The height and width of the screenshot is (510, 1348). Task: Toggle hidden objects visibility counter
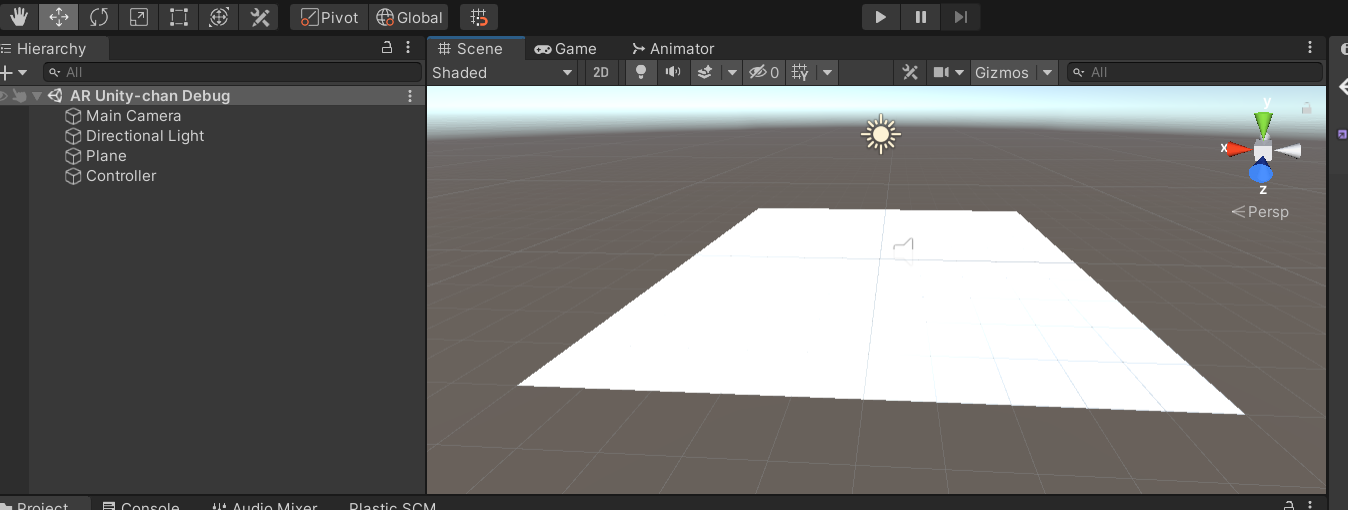point(764,72)
